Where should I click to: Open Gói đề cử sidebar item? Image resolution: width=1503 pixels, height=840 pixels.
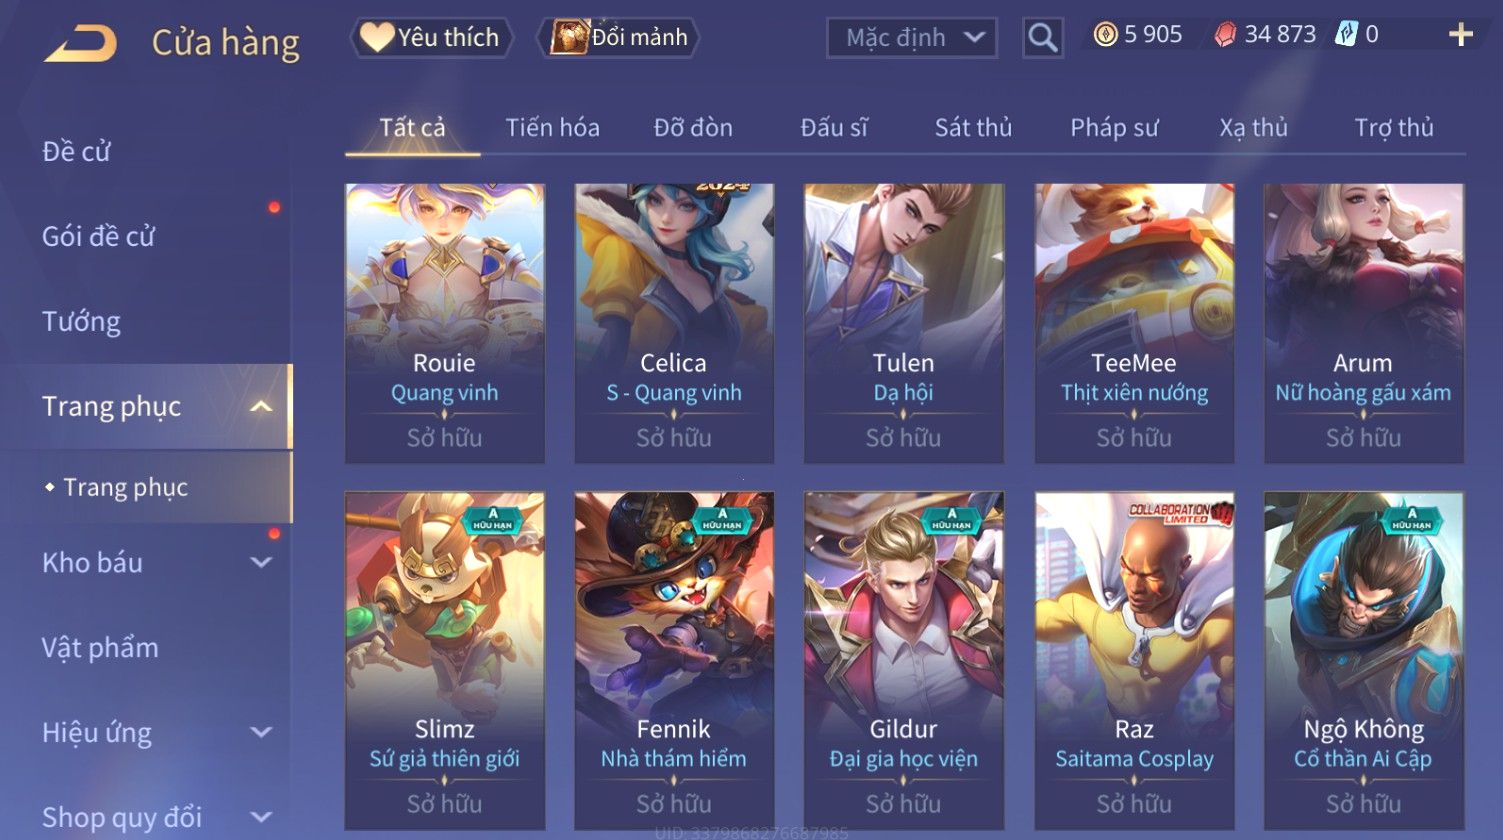coord(98,236)
